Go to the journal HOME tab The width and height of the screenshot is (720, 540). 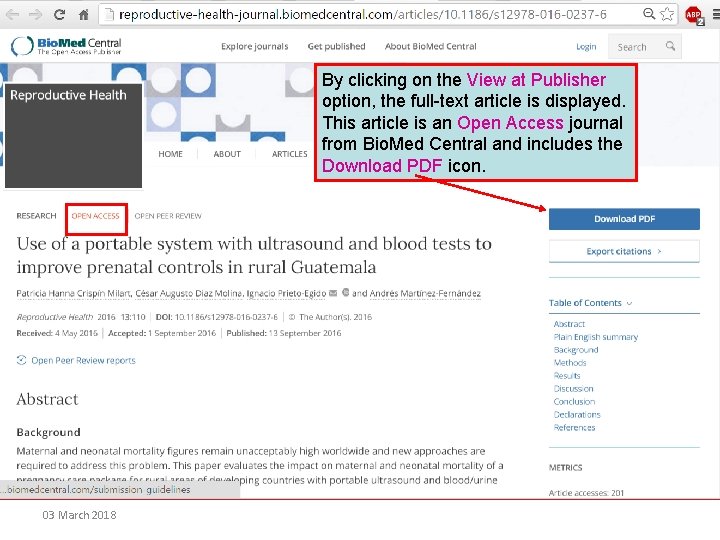click(x=170, y=154)
